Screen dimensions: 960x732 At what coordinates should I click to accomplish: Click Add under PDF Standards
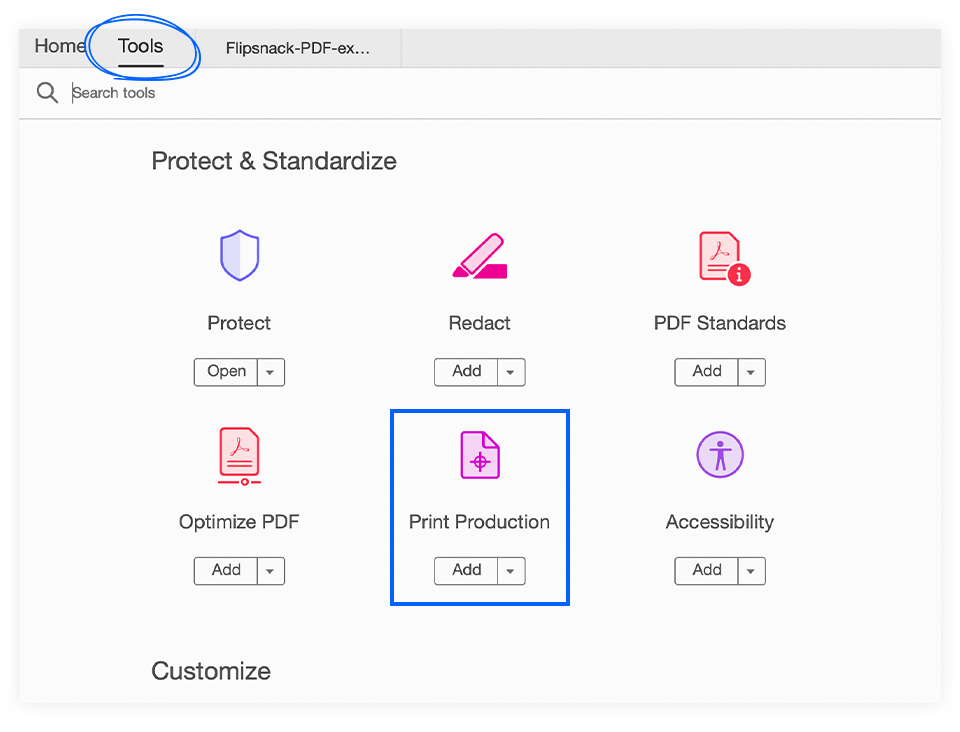click(708, 372)
